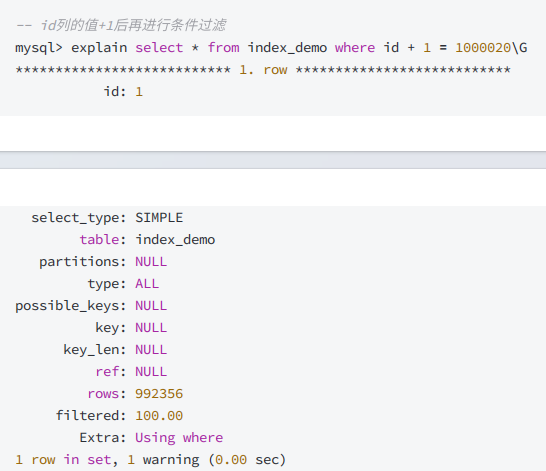
Task: Click the NULL value beside possible_keys
Action: pos(151,306)
